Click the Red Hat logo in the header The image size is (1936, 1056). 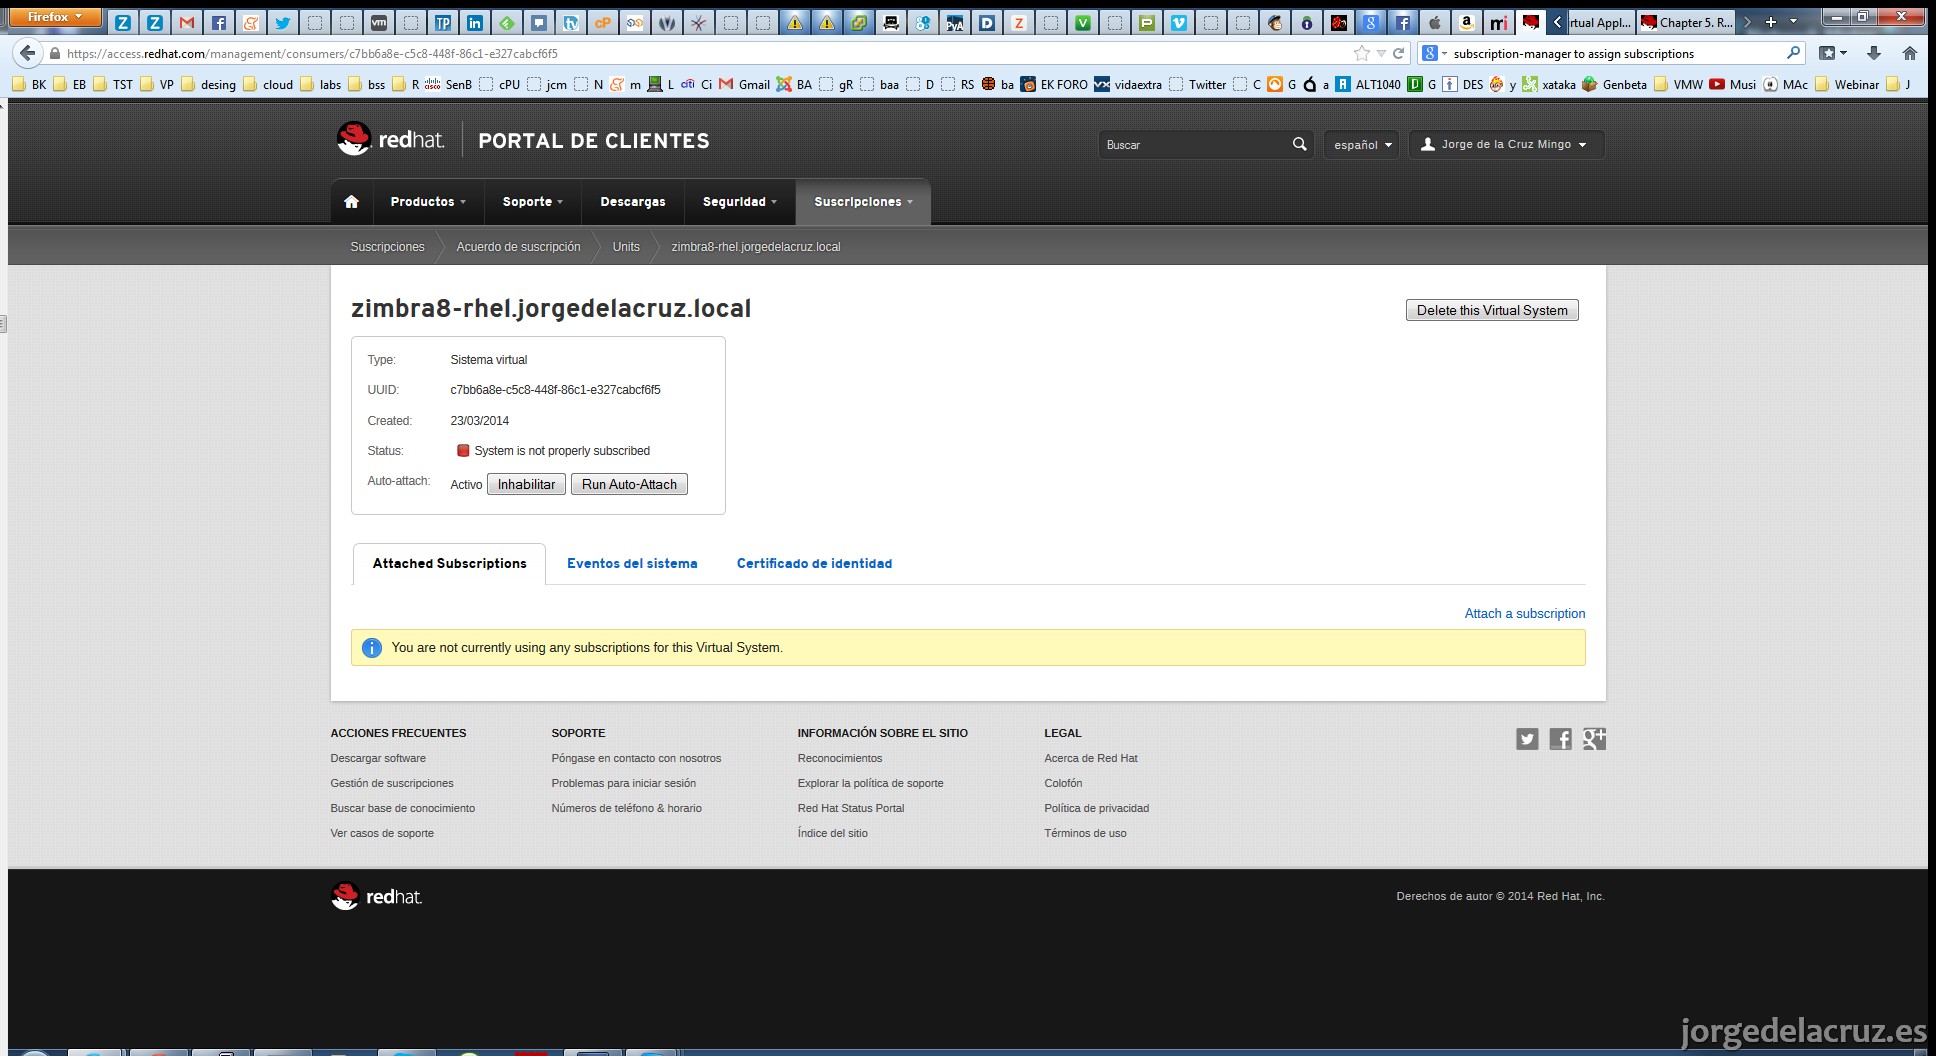pyautogui.click(x=391, y=140)
